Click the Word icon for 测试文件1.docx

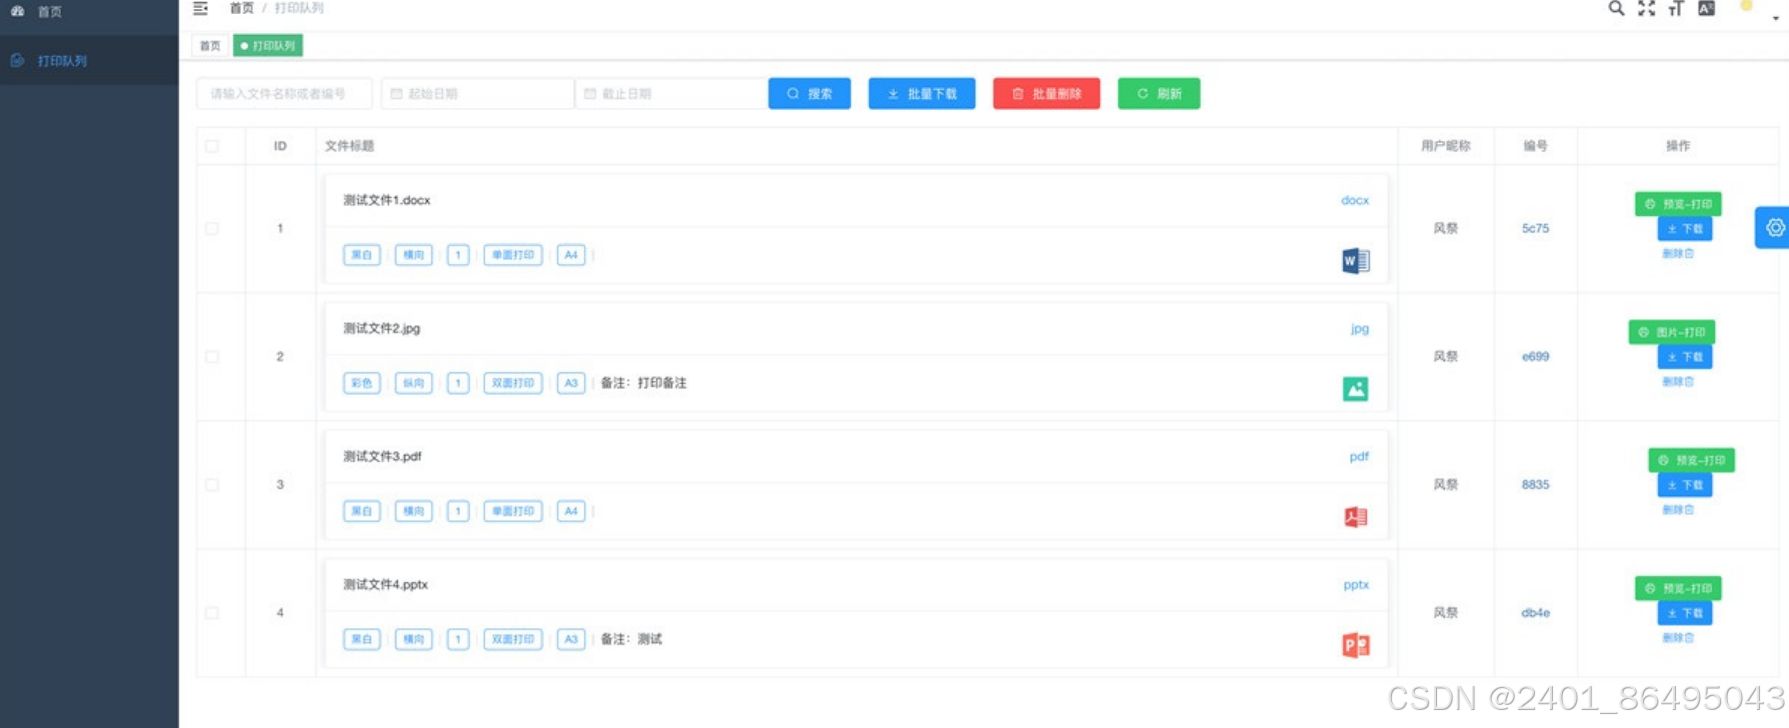coord(1355,261)
